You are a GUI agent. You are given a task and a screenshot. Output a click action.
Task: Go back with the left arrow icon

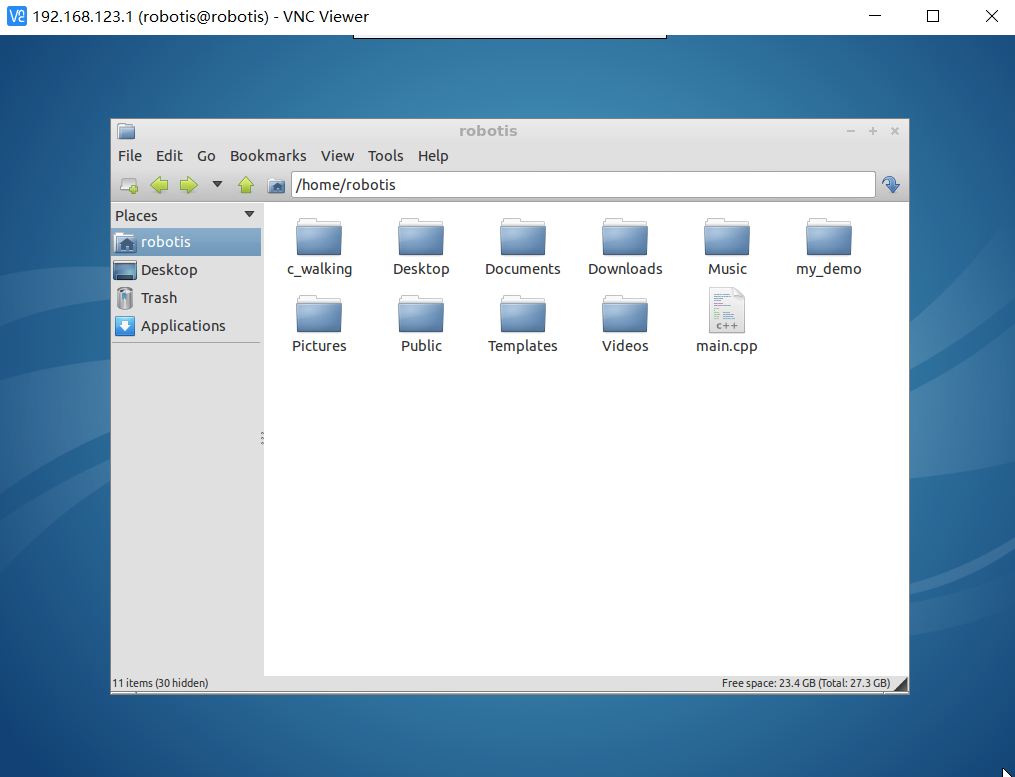tap(159, 185)
